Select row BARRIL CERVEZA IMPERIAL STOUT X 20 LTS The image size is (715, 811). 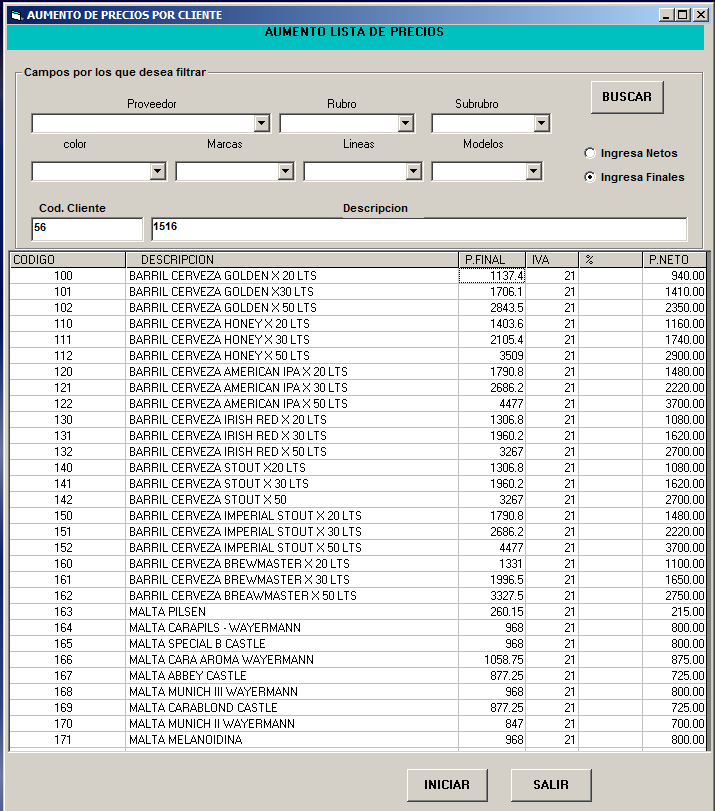(358, 516)
